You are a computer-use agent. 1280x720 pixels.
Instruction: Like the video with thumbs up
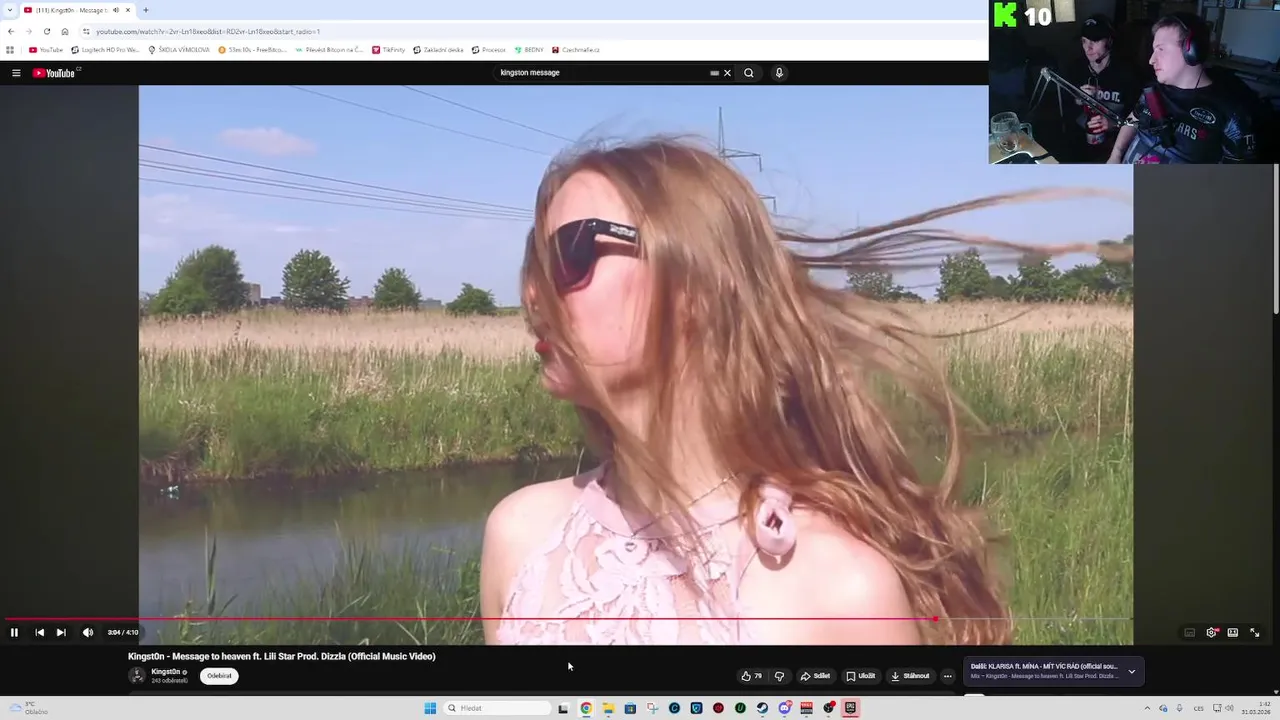750,676
